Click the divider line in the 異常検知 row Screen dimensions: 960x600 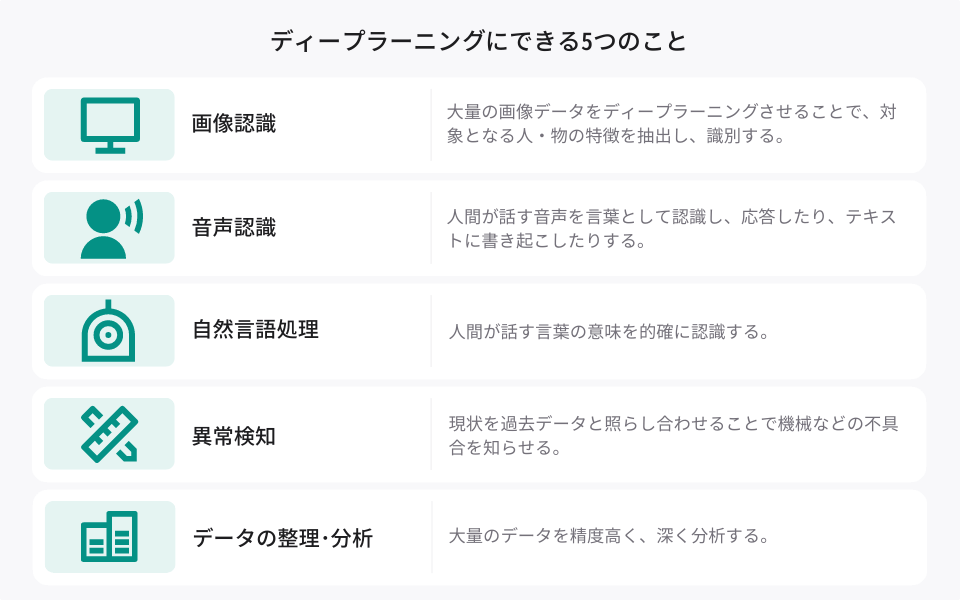point(431,434)
